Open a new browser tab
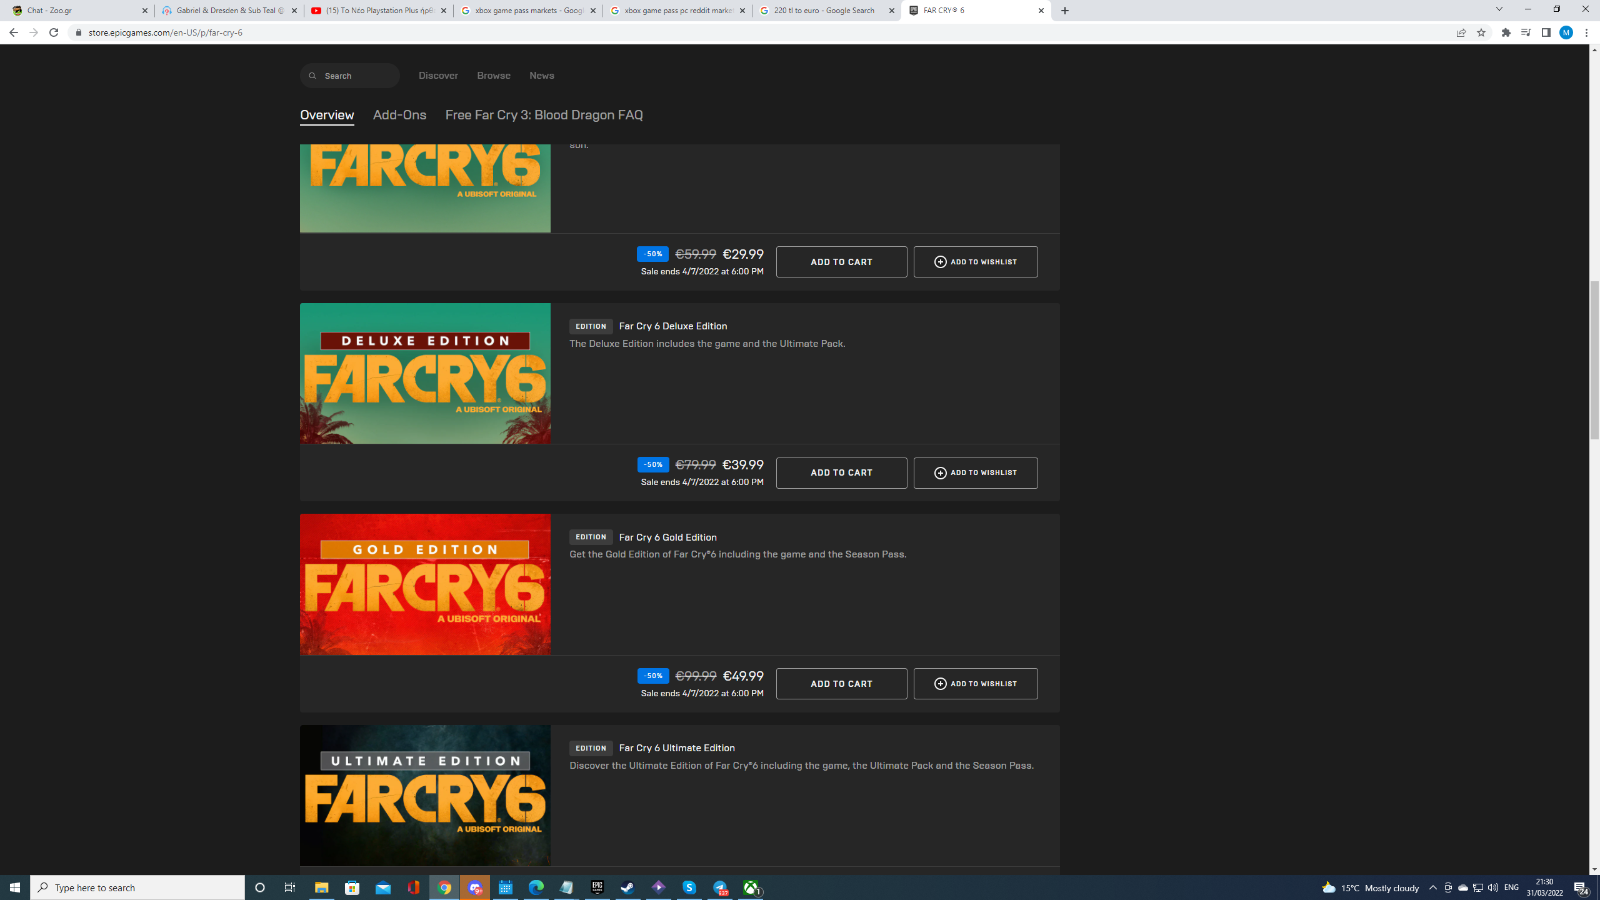The image size is (1600, 900). point(1065,10)
